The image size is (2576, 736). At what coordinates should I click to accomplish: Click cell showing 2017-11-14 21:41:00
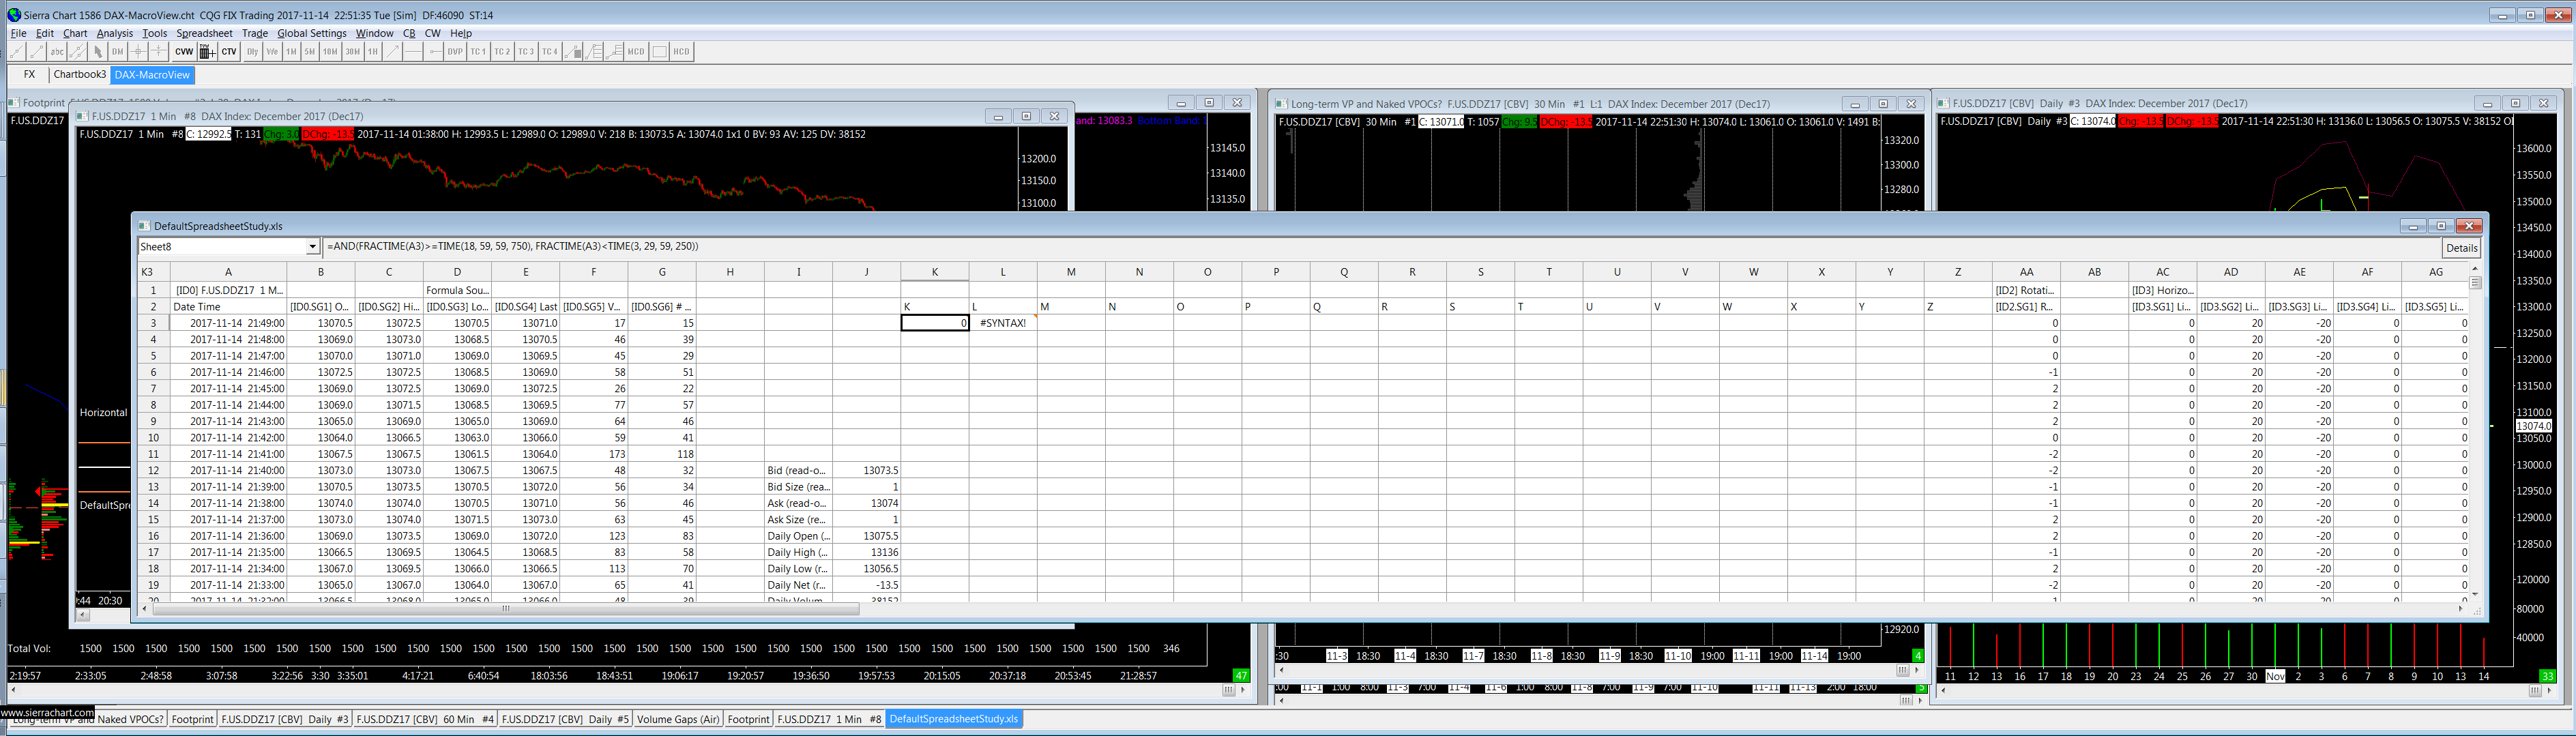pyautogui.click(x=228, y=454)
